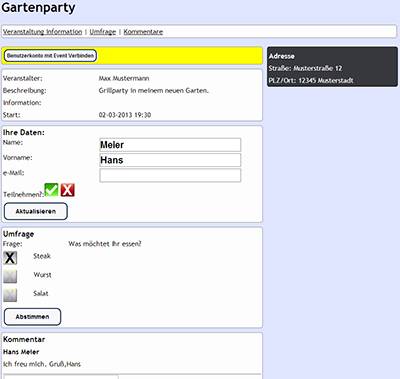Uncheck the Steak survey option
Screen dimensions: 400x379
point(10,258)
